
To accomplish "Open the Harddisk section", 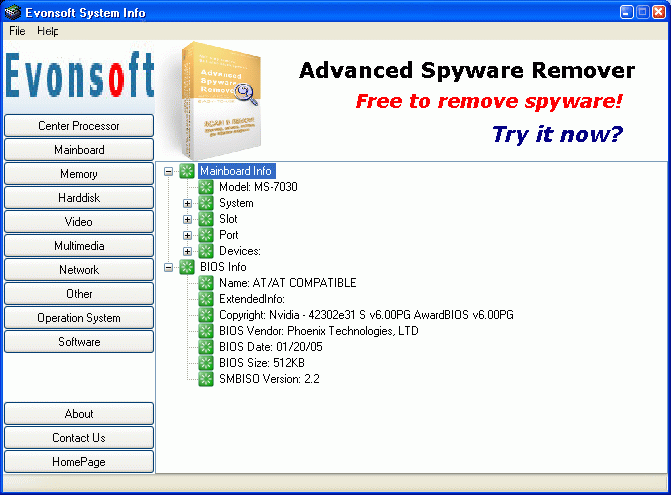I will (x=79, y=198).
